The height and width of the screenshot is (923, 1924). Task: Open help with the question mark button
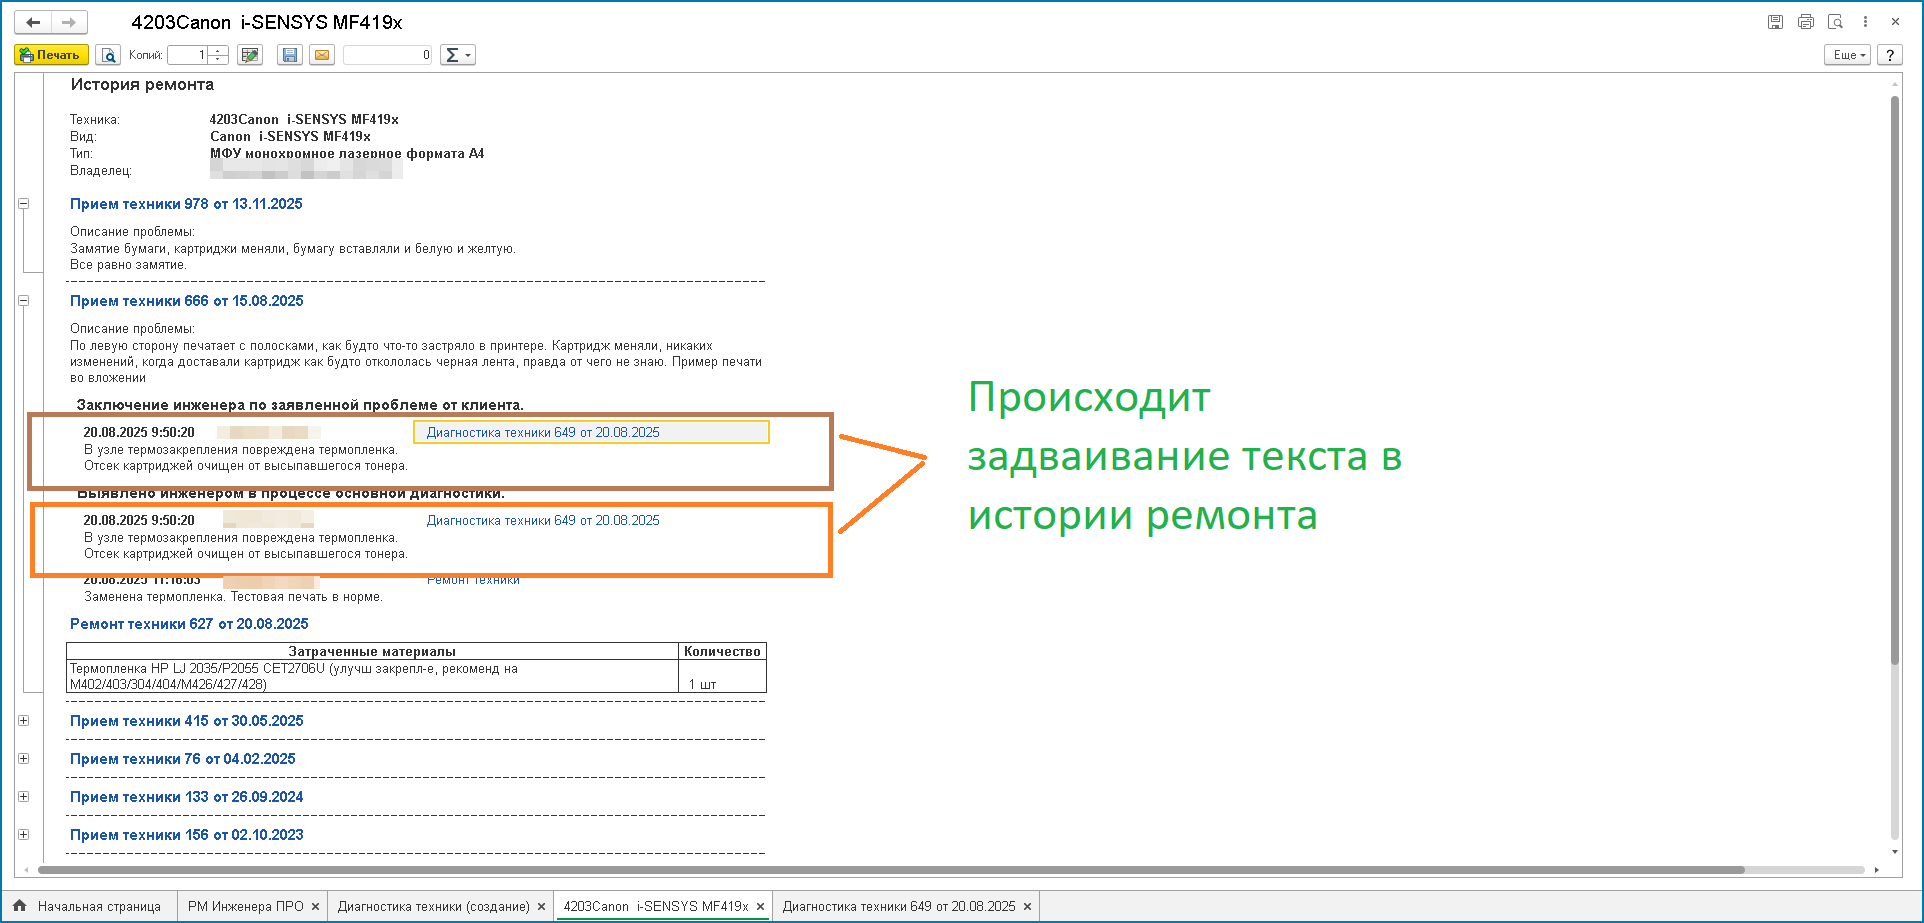point(1889,55)
